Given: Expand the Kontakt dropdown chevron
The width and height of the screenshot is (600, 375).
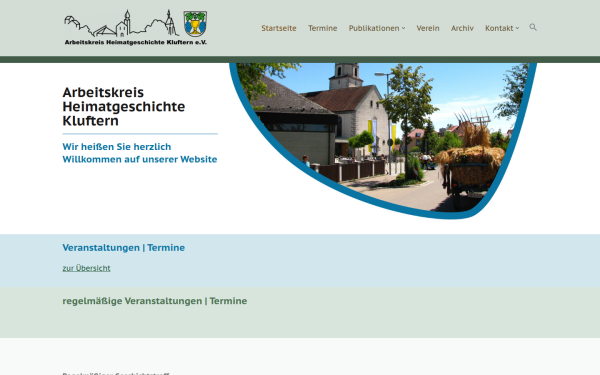Looking at the screenshot, I should click(x=517, y=28).
